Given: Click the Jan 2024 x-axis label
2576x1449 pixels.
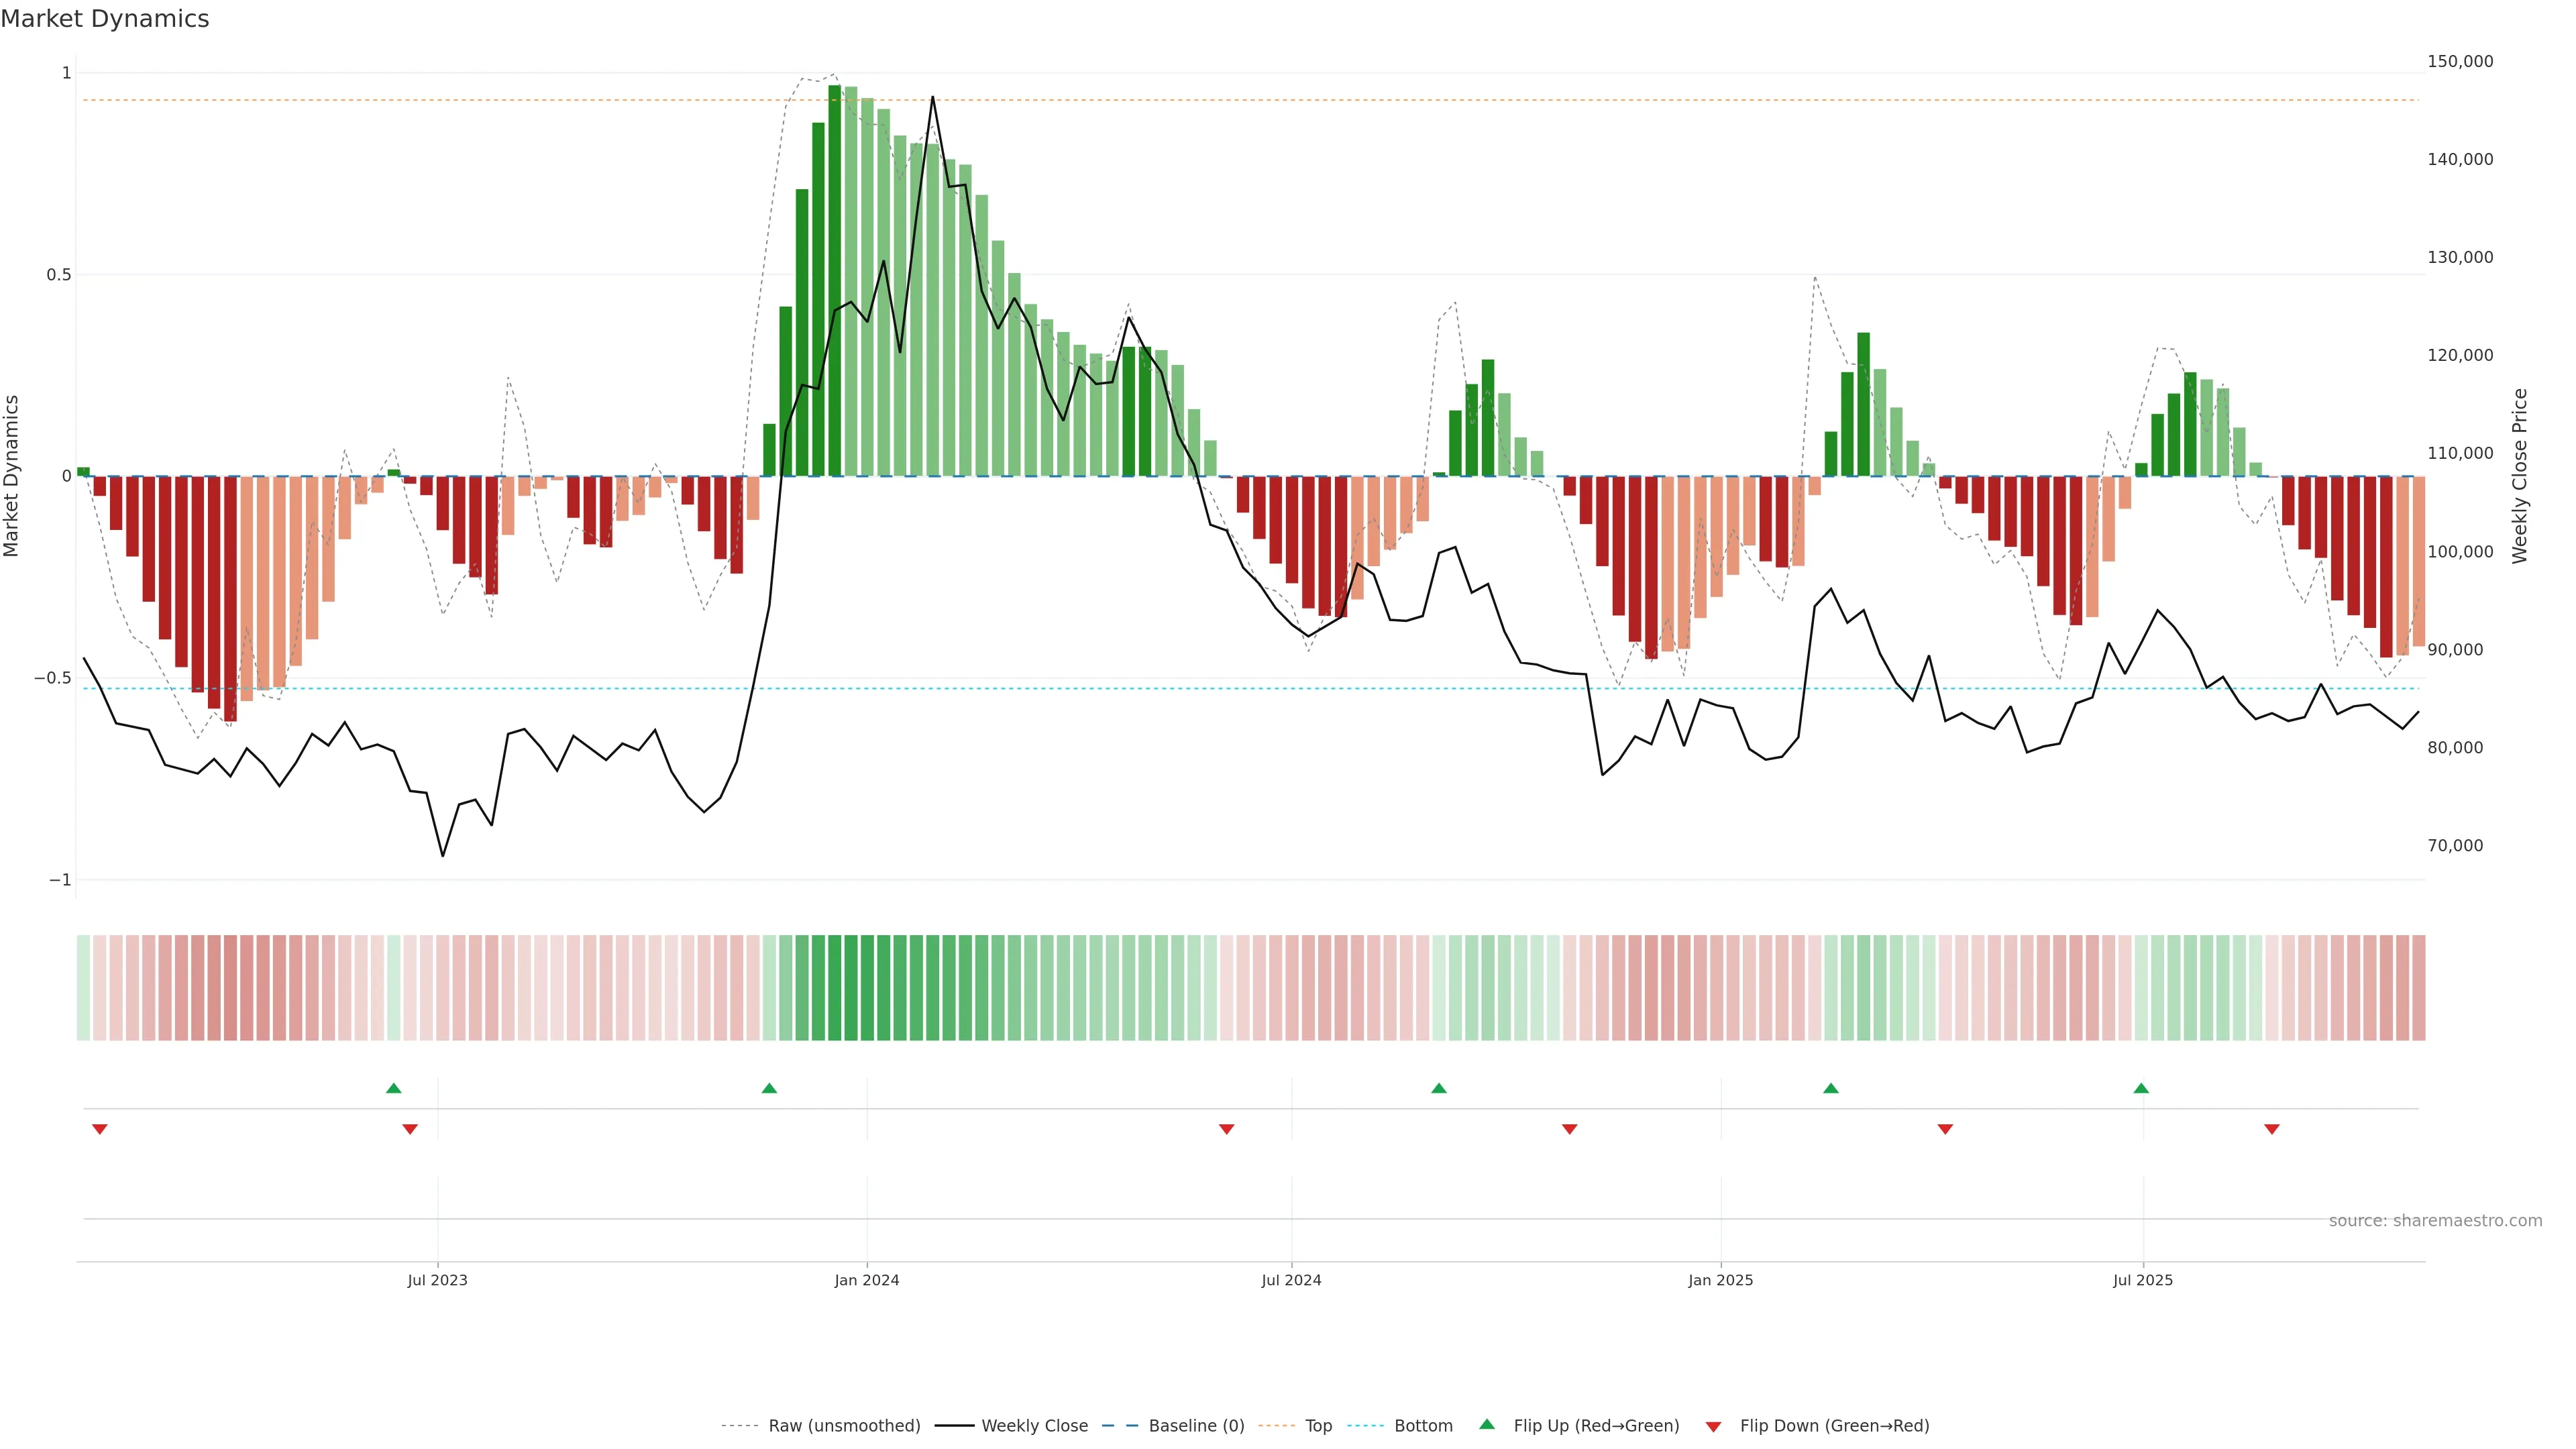Looking at the screenshot, I should (867, 1280).
